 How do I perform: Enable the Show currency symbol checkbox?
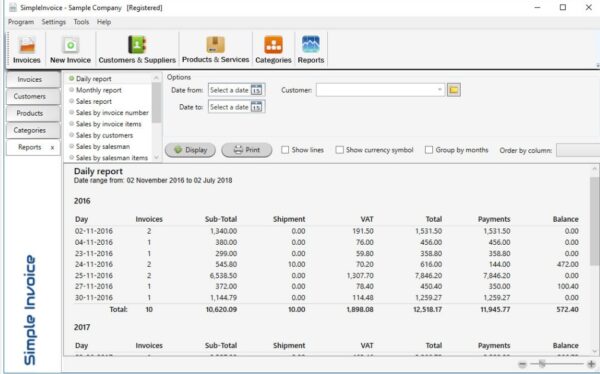click(339, 150)
